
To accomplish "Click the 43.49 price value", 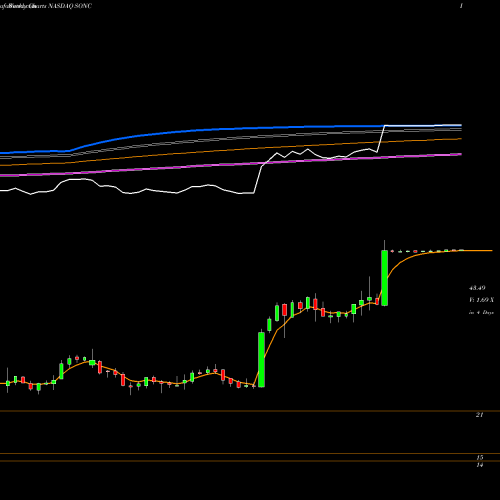I will tap(477, 287).
